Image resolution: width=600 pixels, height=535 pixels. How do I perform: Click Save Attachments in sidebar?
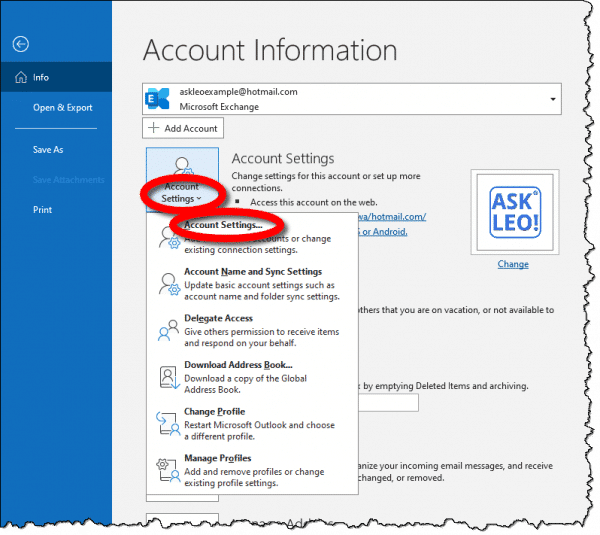(x=68, y=180)
